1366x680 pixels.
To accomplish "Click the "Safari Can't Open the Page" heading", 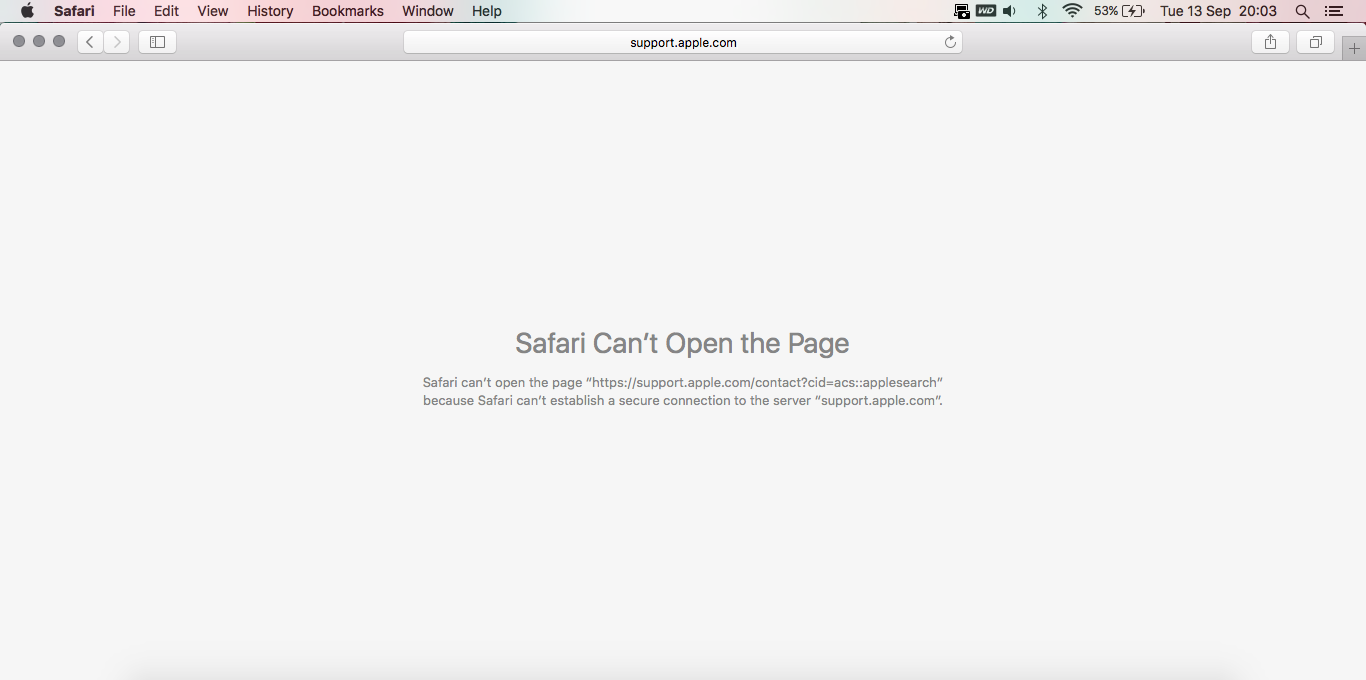I will point(682,343).
